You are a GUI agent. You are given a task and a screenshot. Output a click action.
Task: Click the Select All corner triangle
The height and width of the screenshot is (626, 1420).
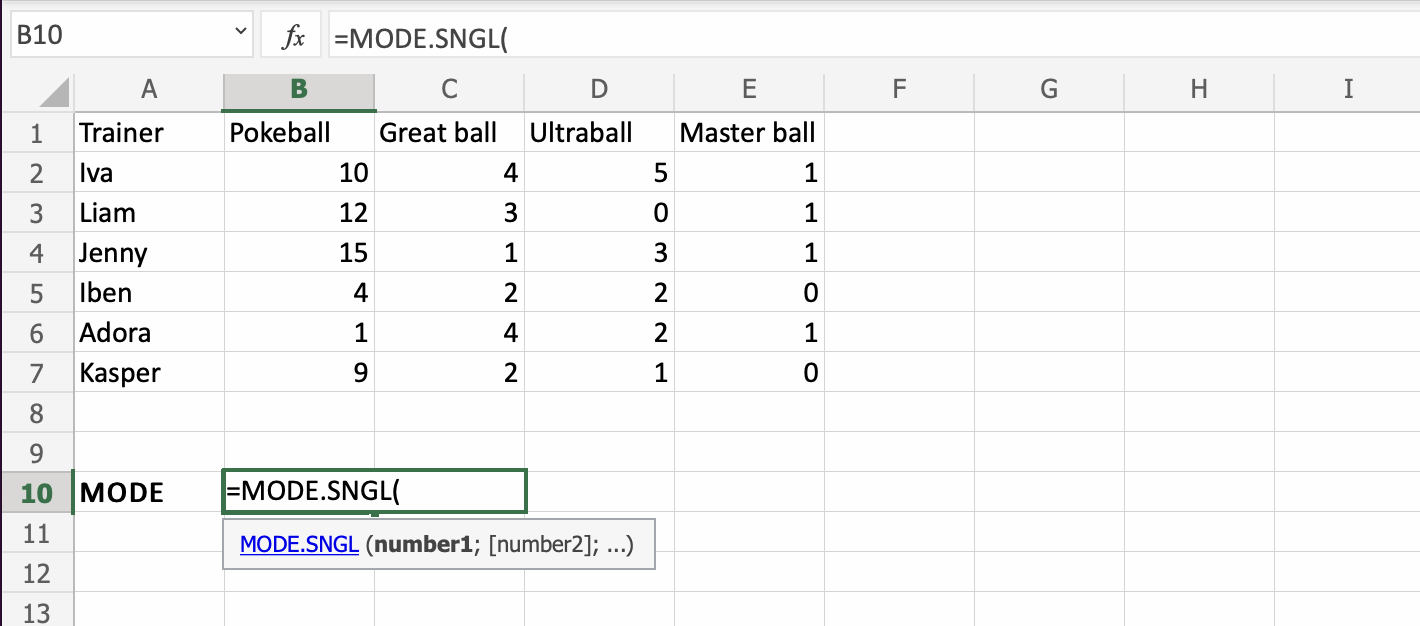(x=57, y=94)
